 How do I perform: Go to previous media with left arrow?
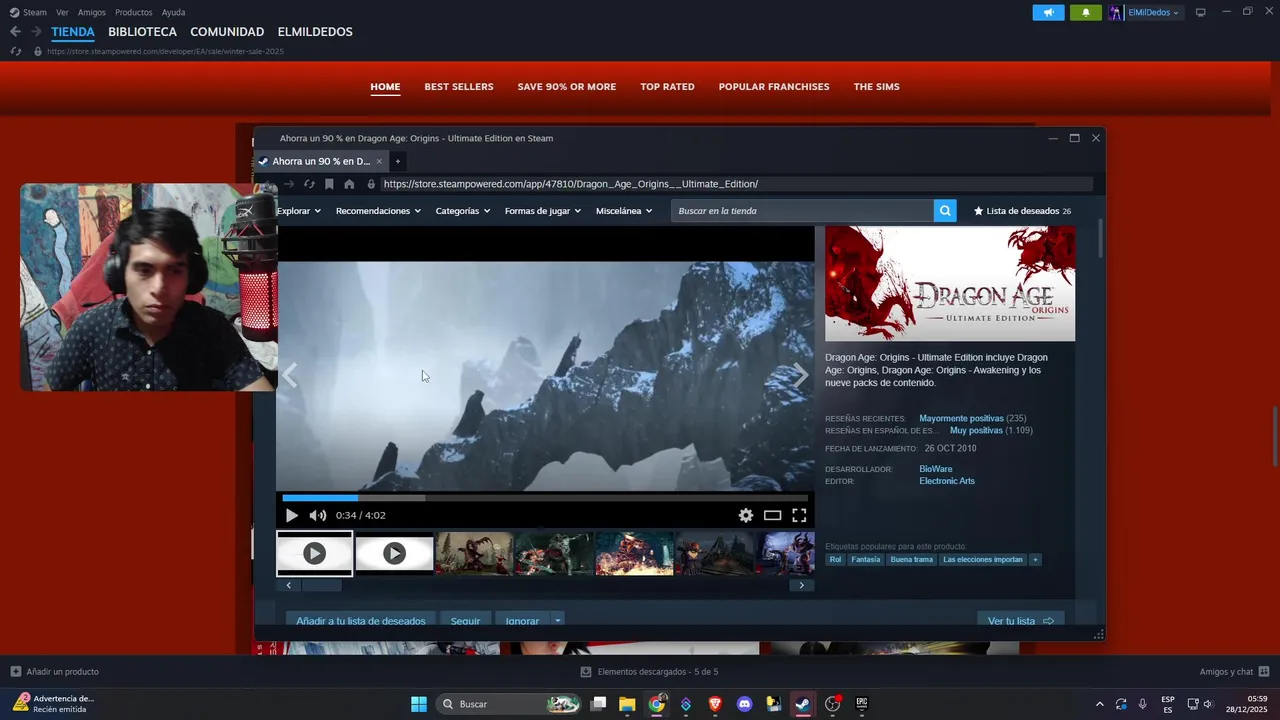tap(290, 376)
